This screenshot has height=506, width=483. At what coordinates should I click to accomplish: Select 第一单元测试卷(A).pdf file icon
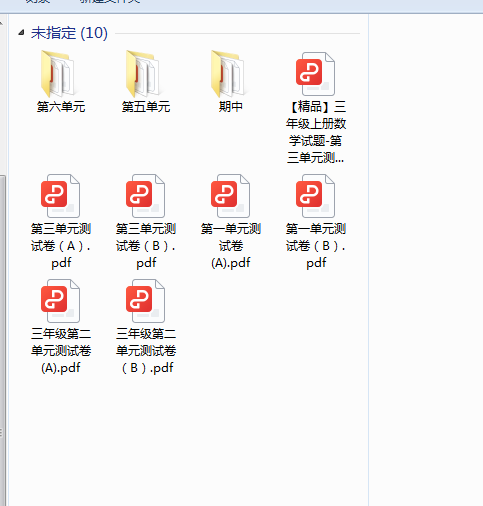[x=230, y=196]
